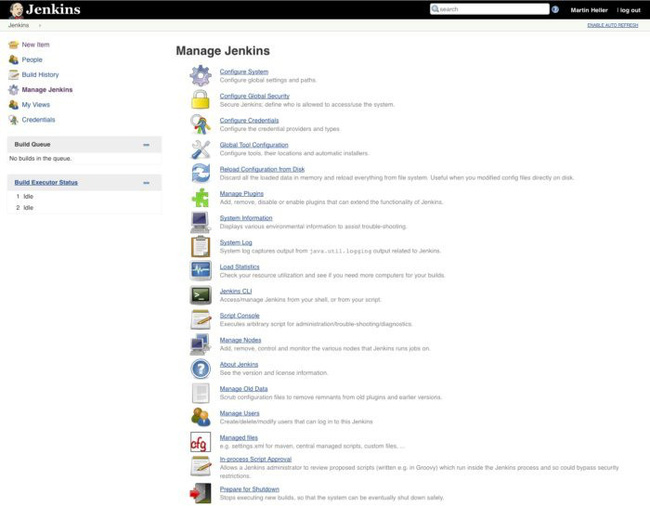The height and width of the screenshot is (506, 650).
Task: Click the About Jenkins question mark icon
Action: tap(201, 368)
